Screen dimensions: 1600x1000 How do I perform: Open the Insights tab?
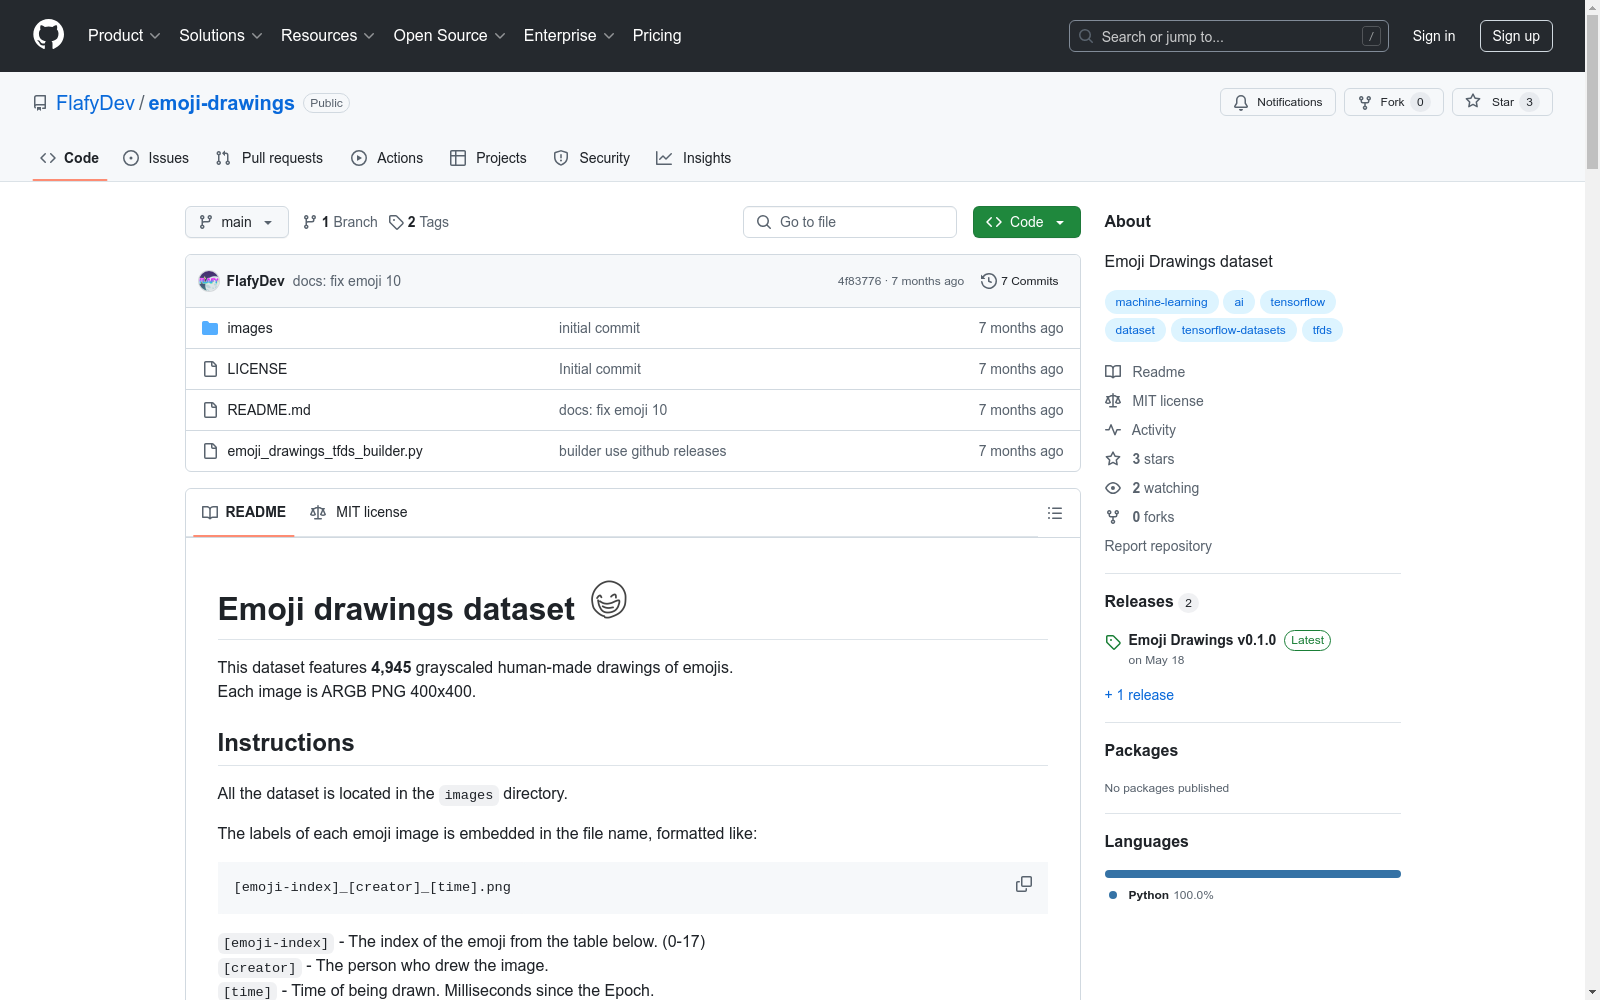tap(694, 158)
